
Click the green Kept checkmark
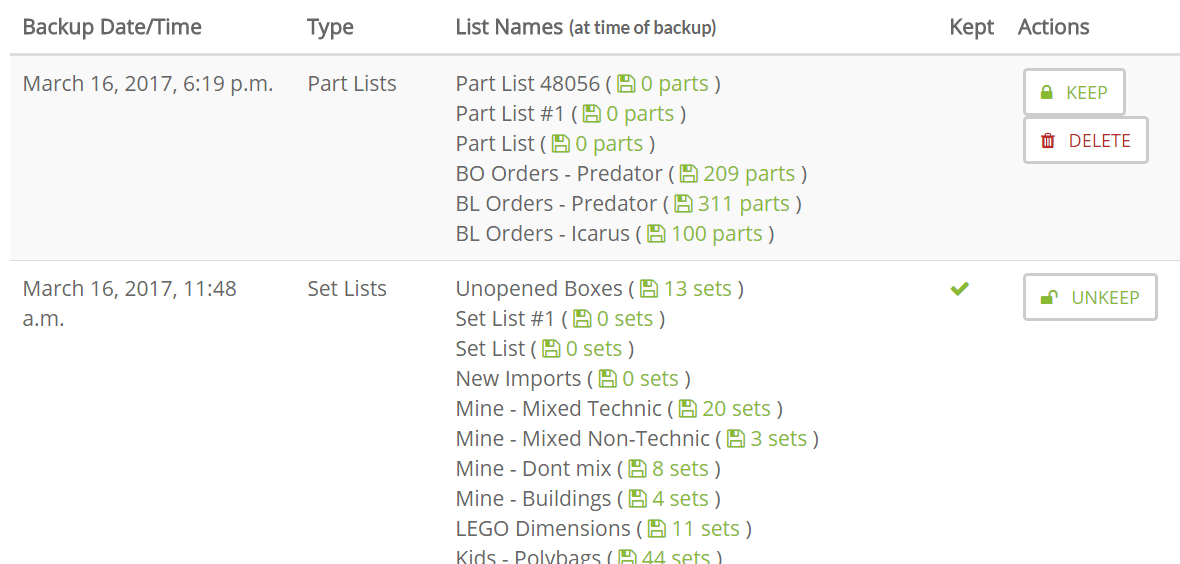click(960, 288)
